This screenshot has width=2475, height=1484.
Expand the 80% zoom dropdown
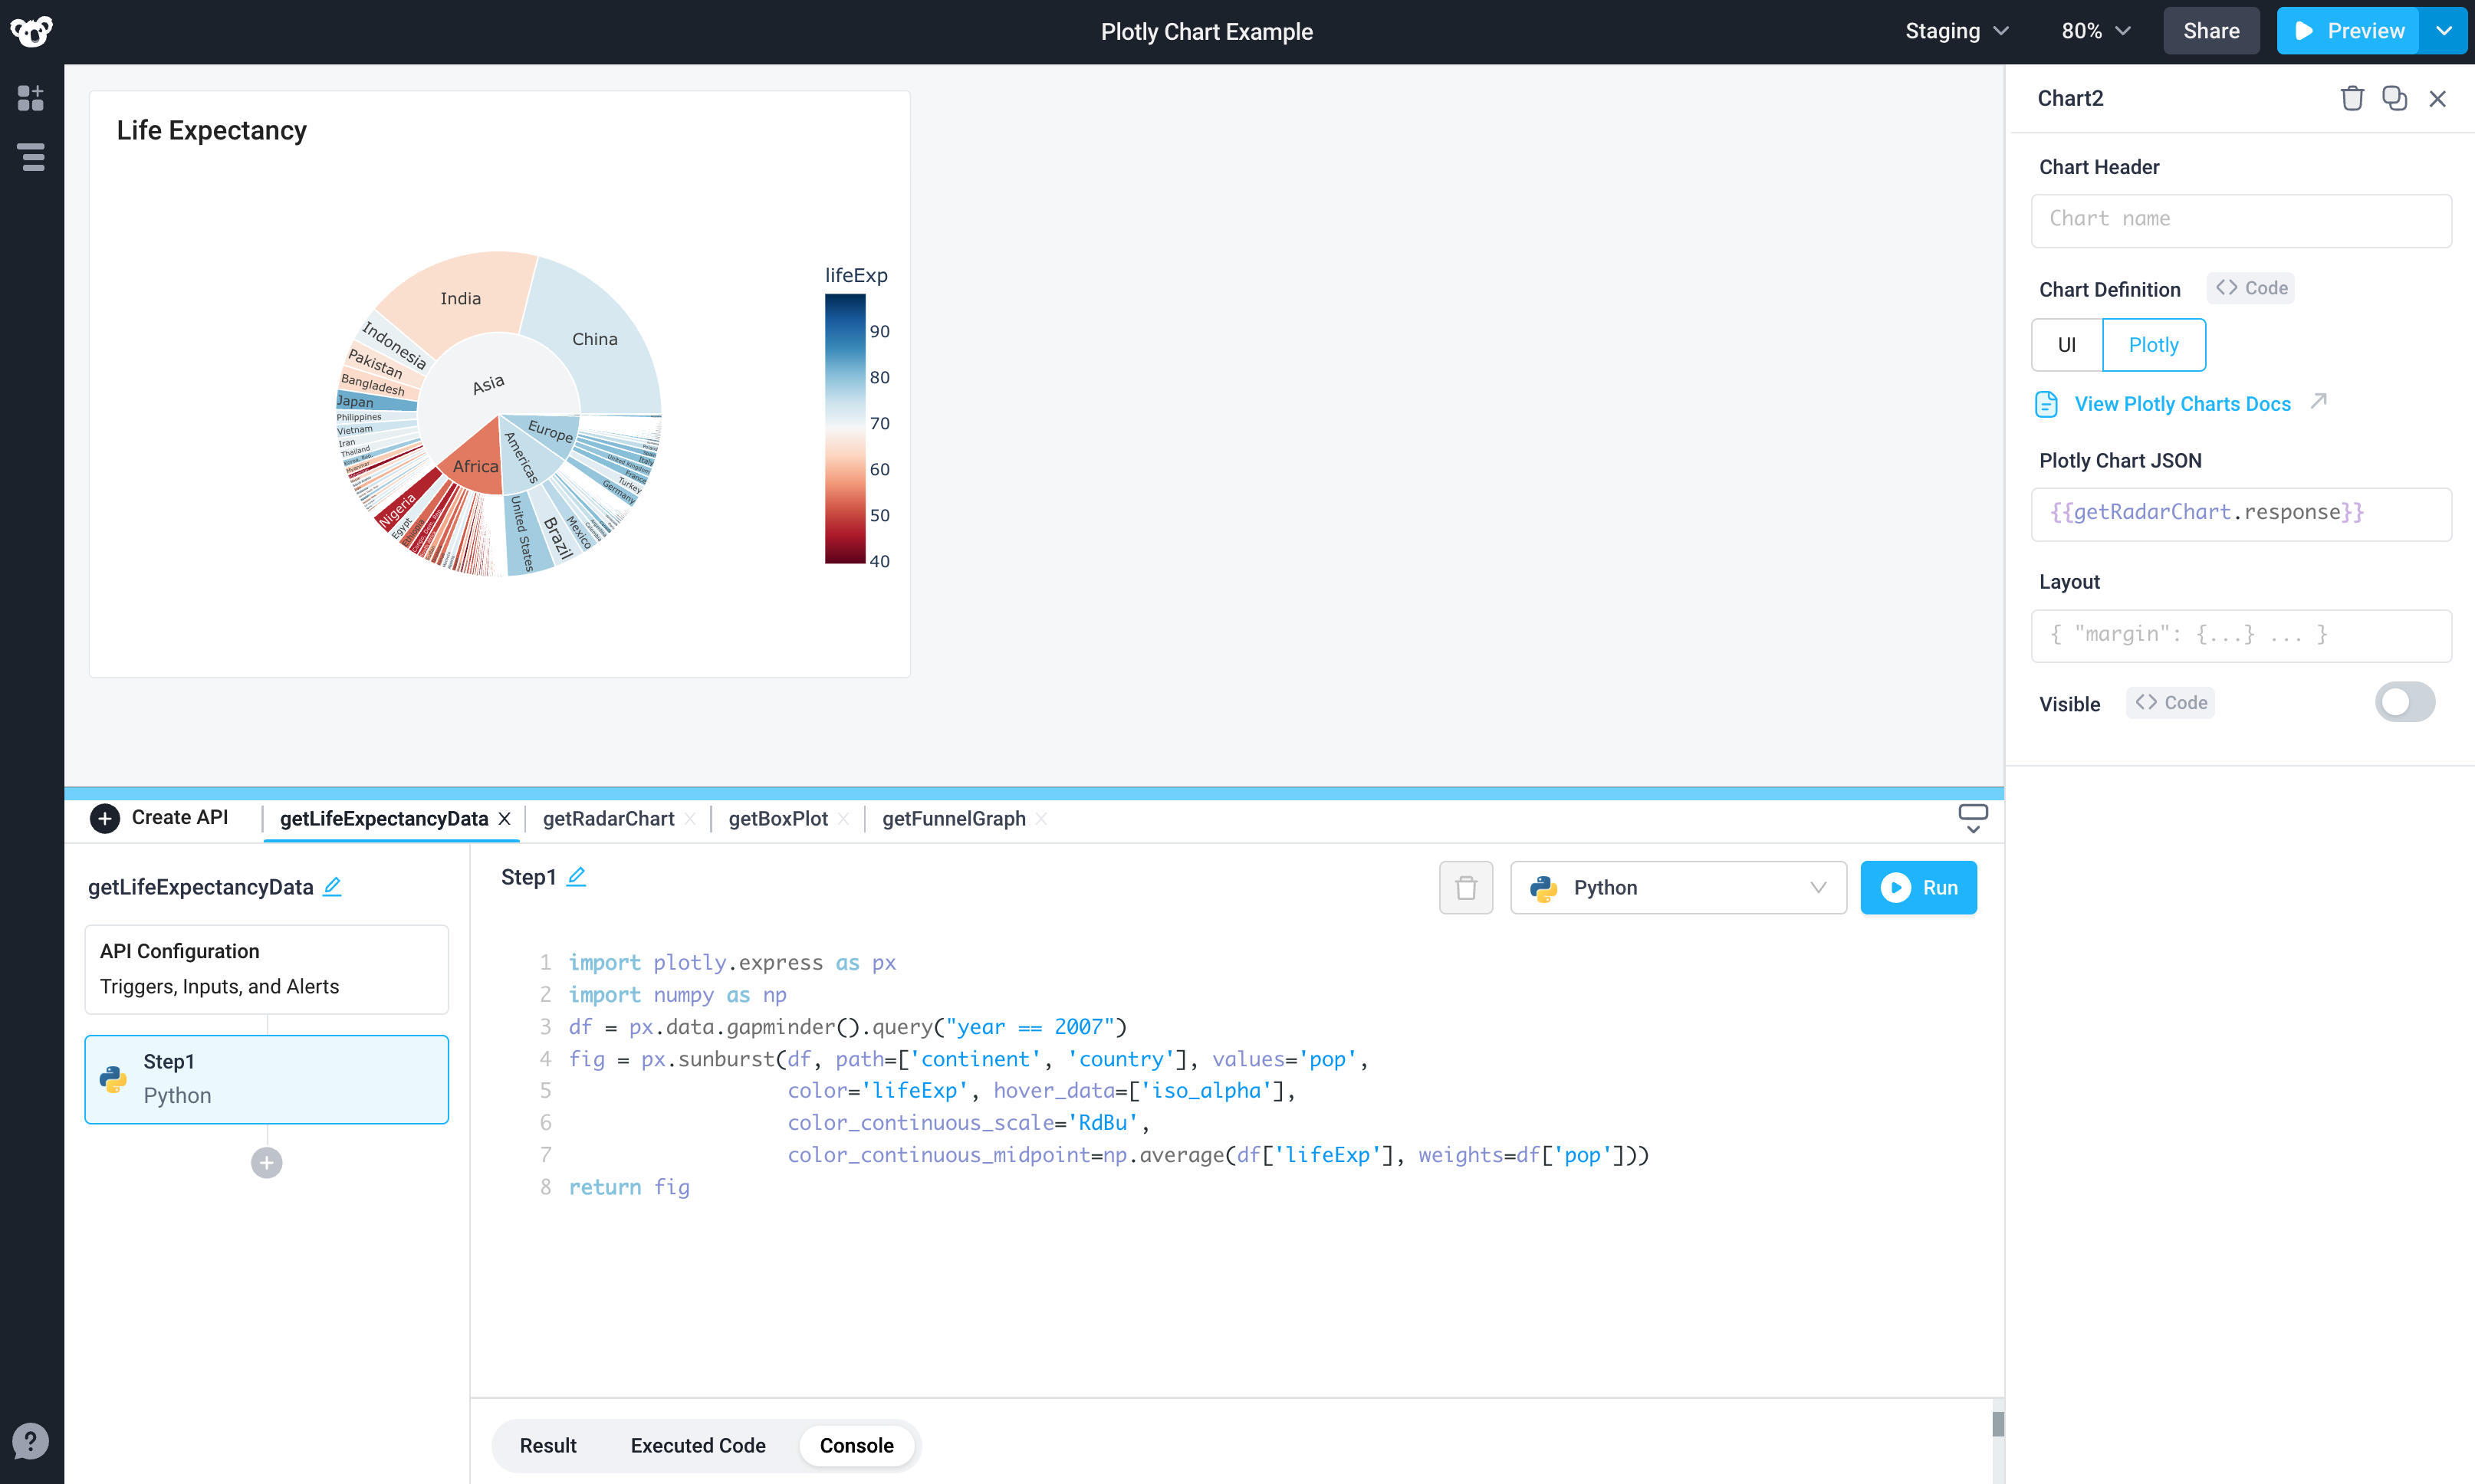pos(2096,31)
